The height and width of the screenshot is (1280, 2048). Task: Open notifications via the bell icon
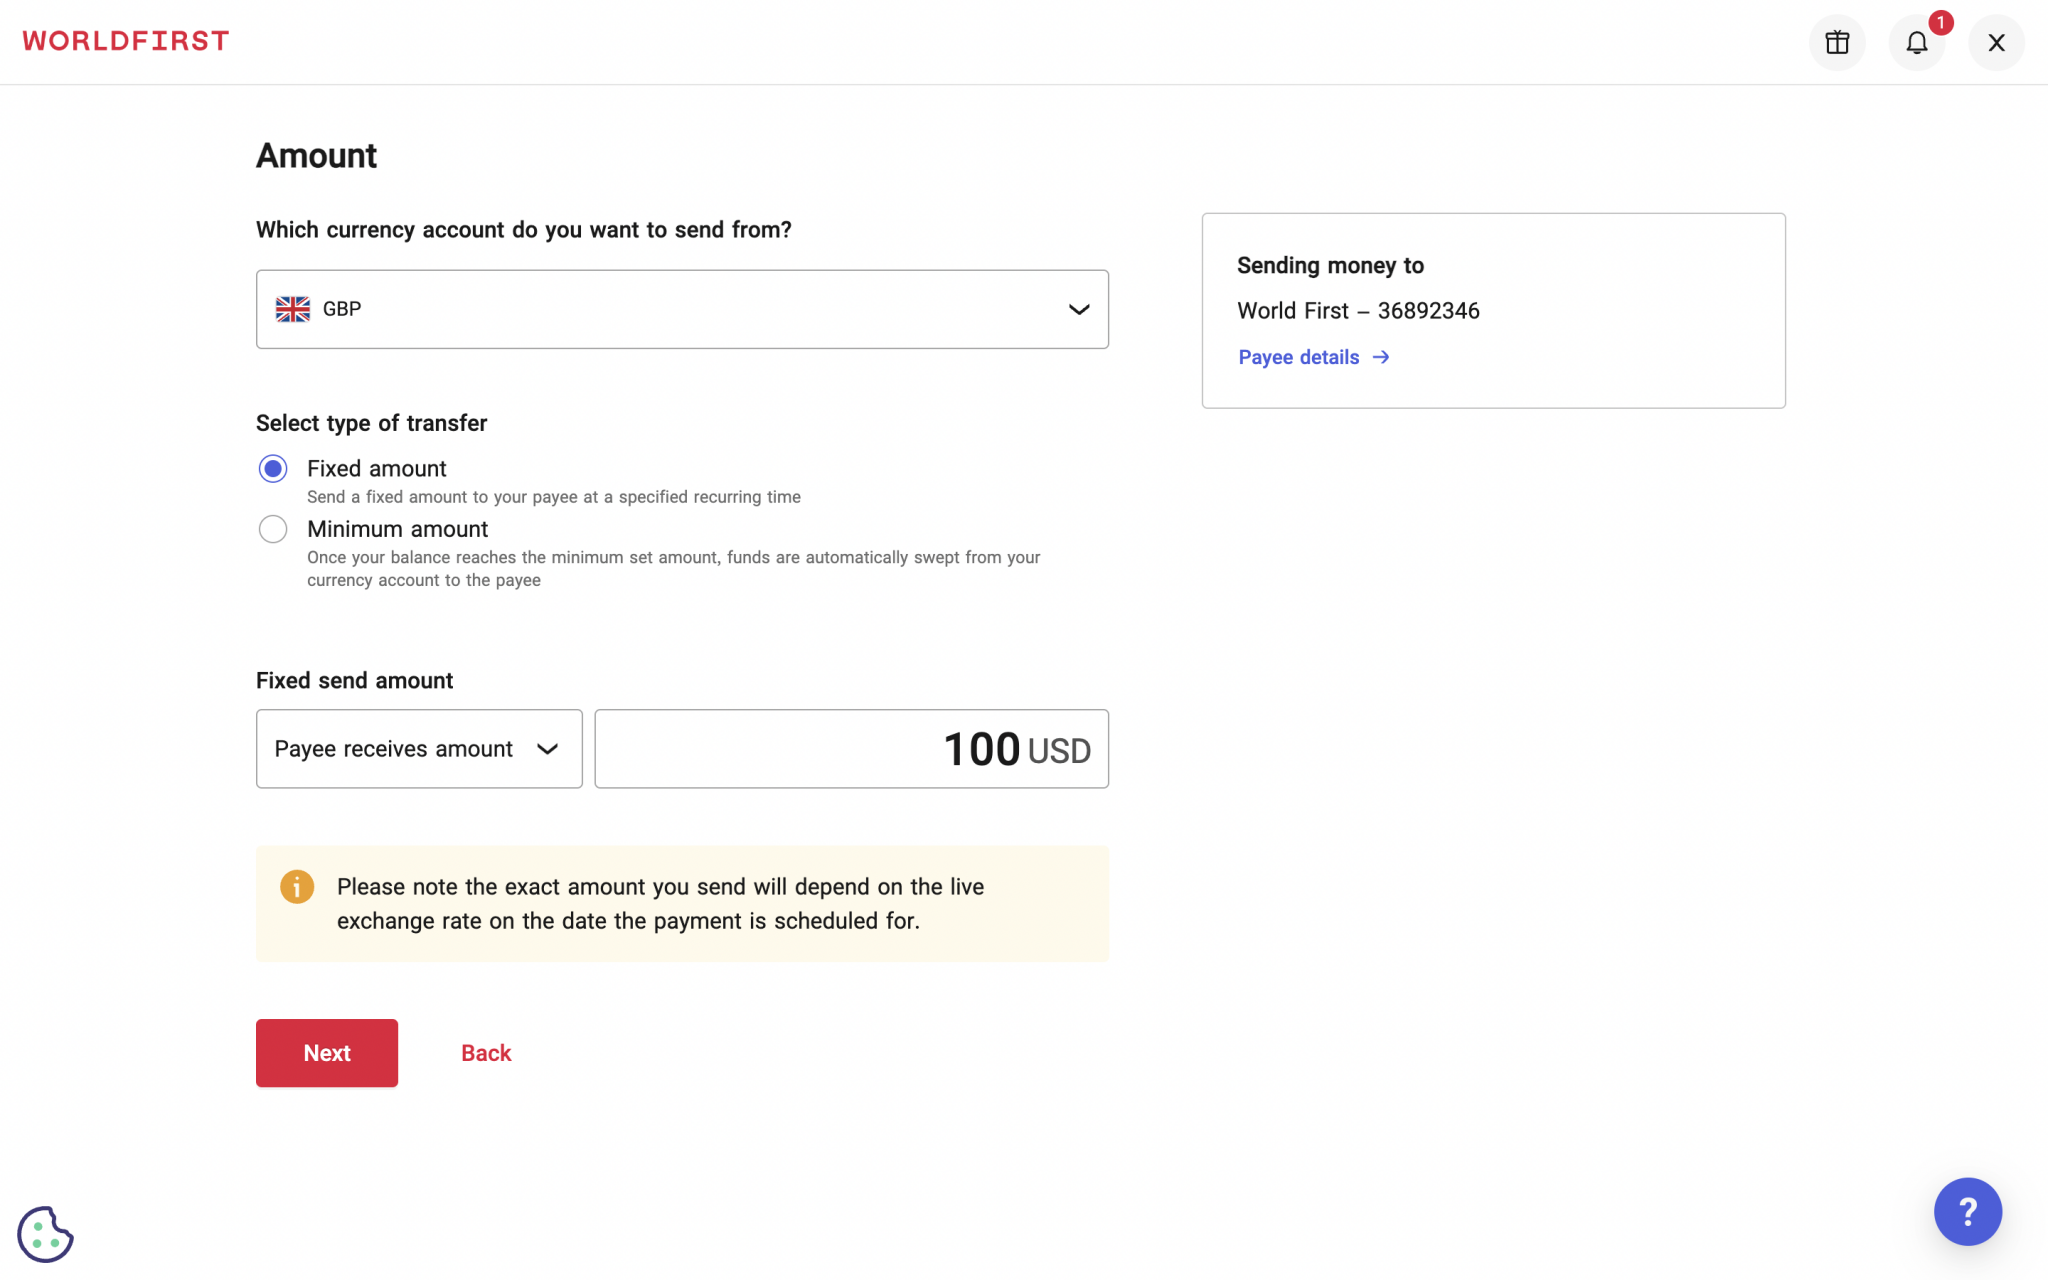pyautogui.click(x=1917, y=43)
